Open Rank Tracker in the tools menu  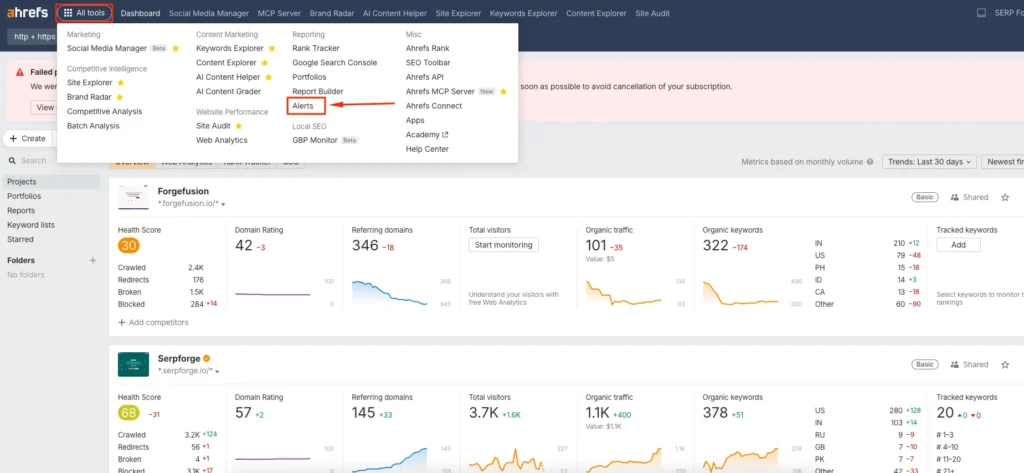[315, 48]
